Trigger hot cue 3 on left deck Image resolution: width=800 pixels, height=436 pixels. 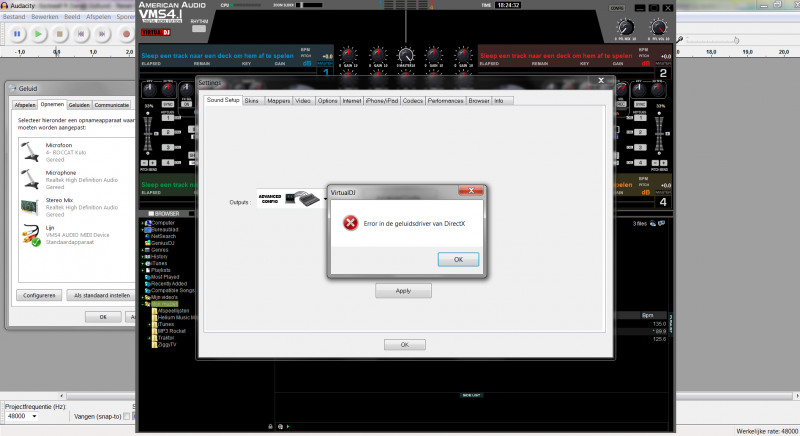[x=168, y=147]
